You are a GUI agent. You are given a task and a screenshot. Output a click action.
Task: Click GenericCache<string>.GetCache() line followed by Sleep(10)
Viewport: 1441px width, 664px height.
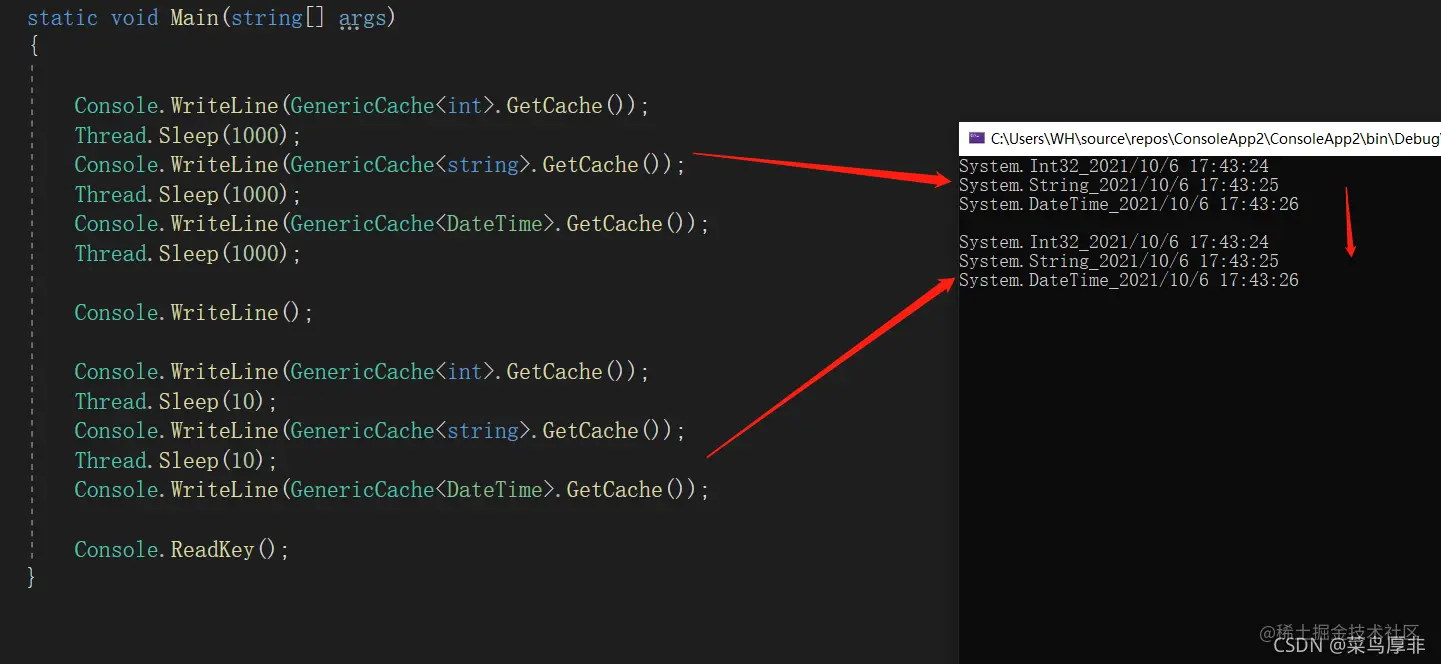(380, 431)
